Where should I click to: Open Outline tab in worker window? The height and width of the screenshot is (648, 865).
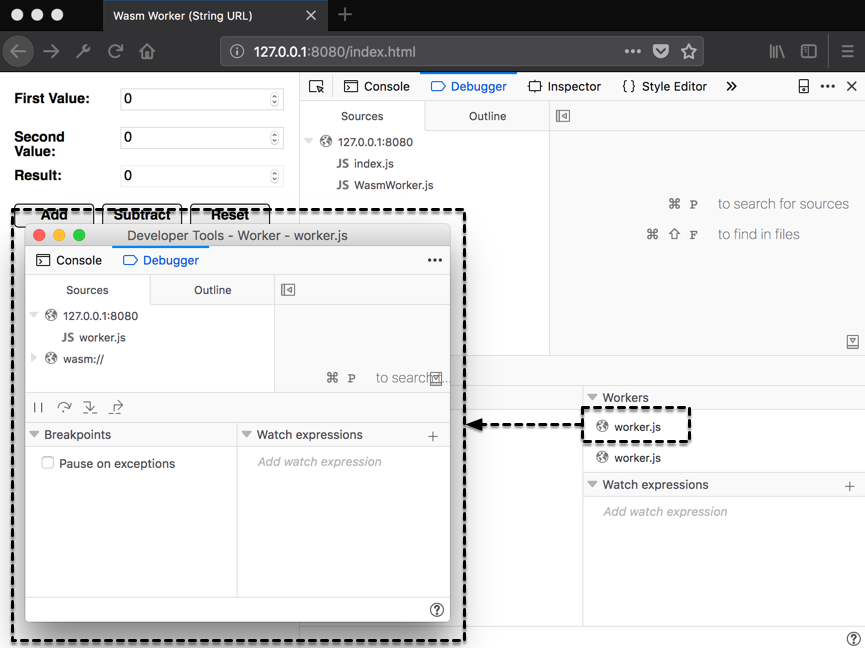click(212, 290)
